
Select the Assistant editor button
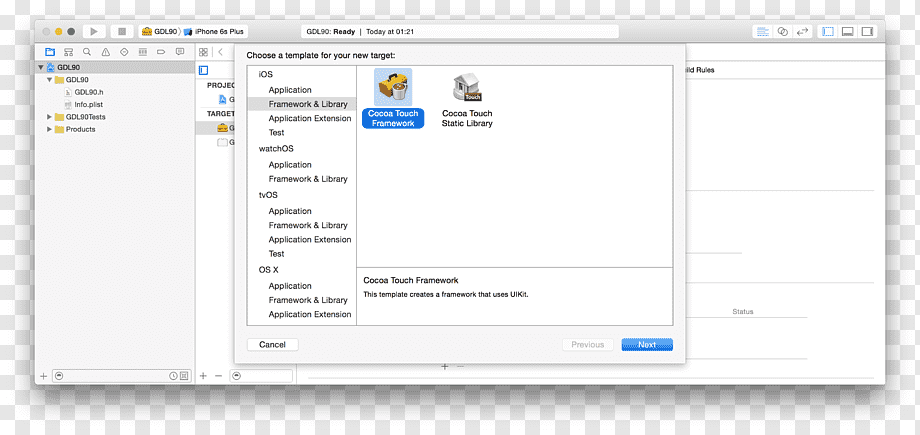pyautogui.click(x=782, y=32)
